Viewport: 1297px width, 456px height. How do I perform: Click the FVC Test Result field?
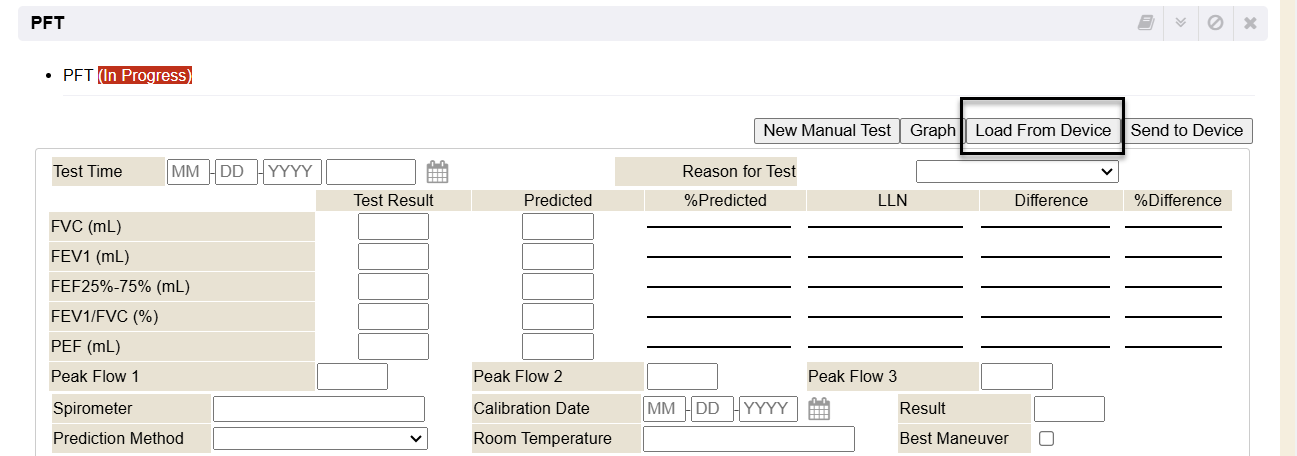[x=393, y=227]
